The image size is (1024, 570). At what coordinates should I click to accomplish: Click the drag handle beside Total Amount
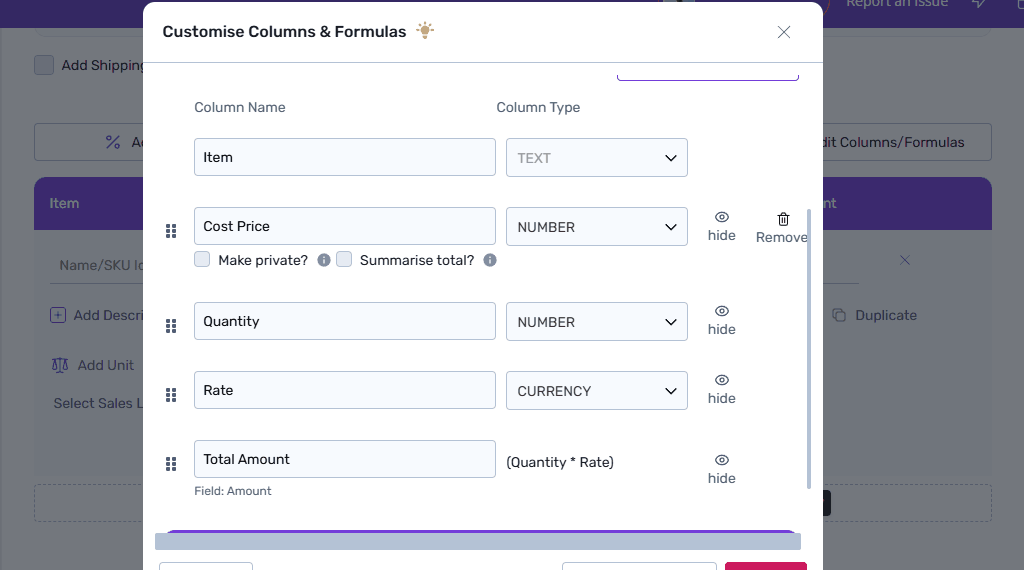[x=171, y=464]
